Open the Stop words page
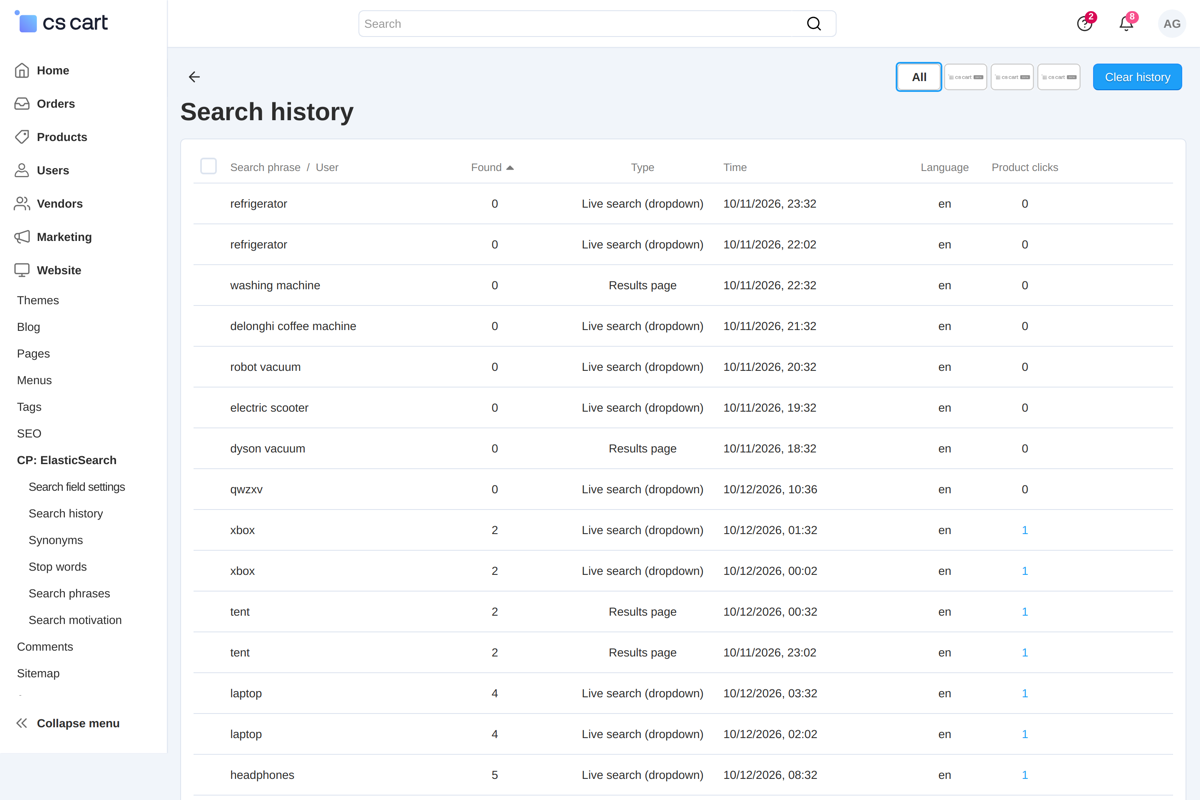 click(58, 567)
